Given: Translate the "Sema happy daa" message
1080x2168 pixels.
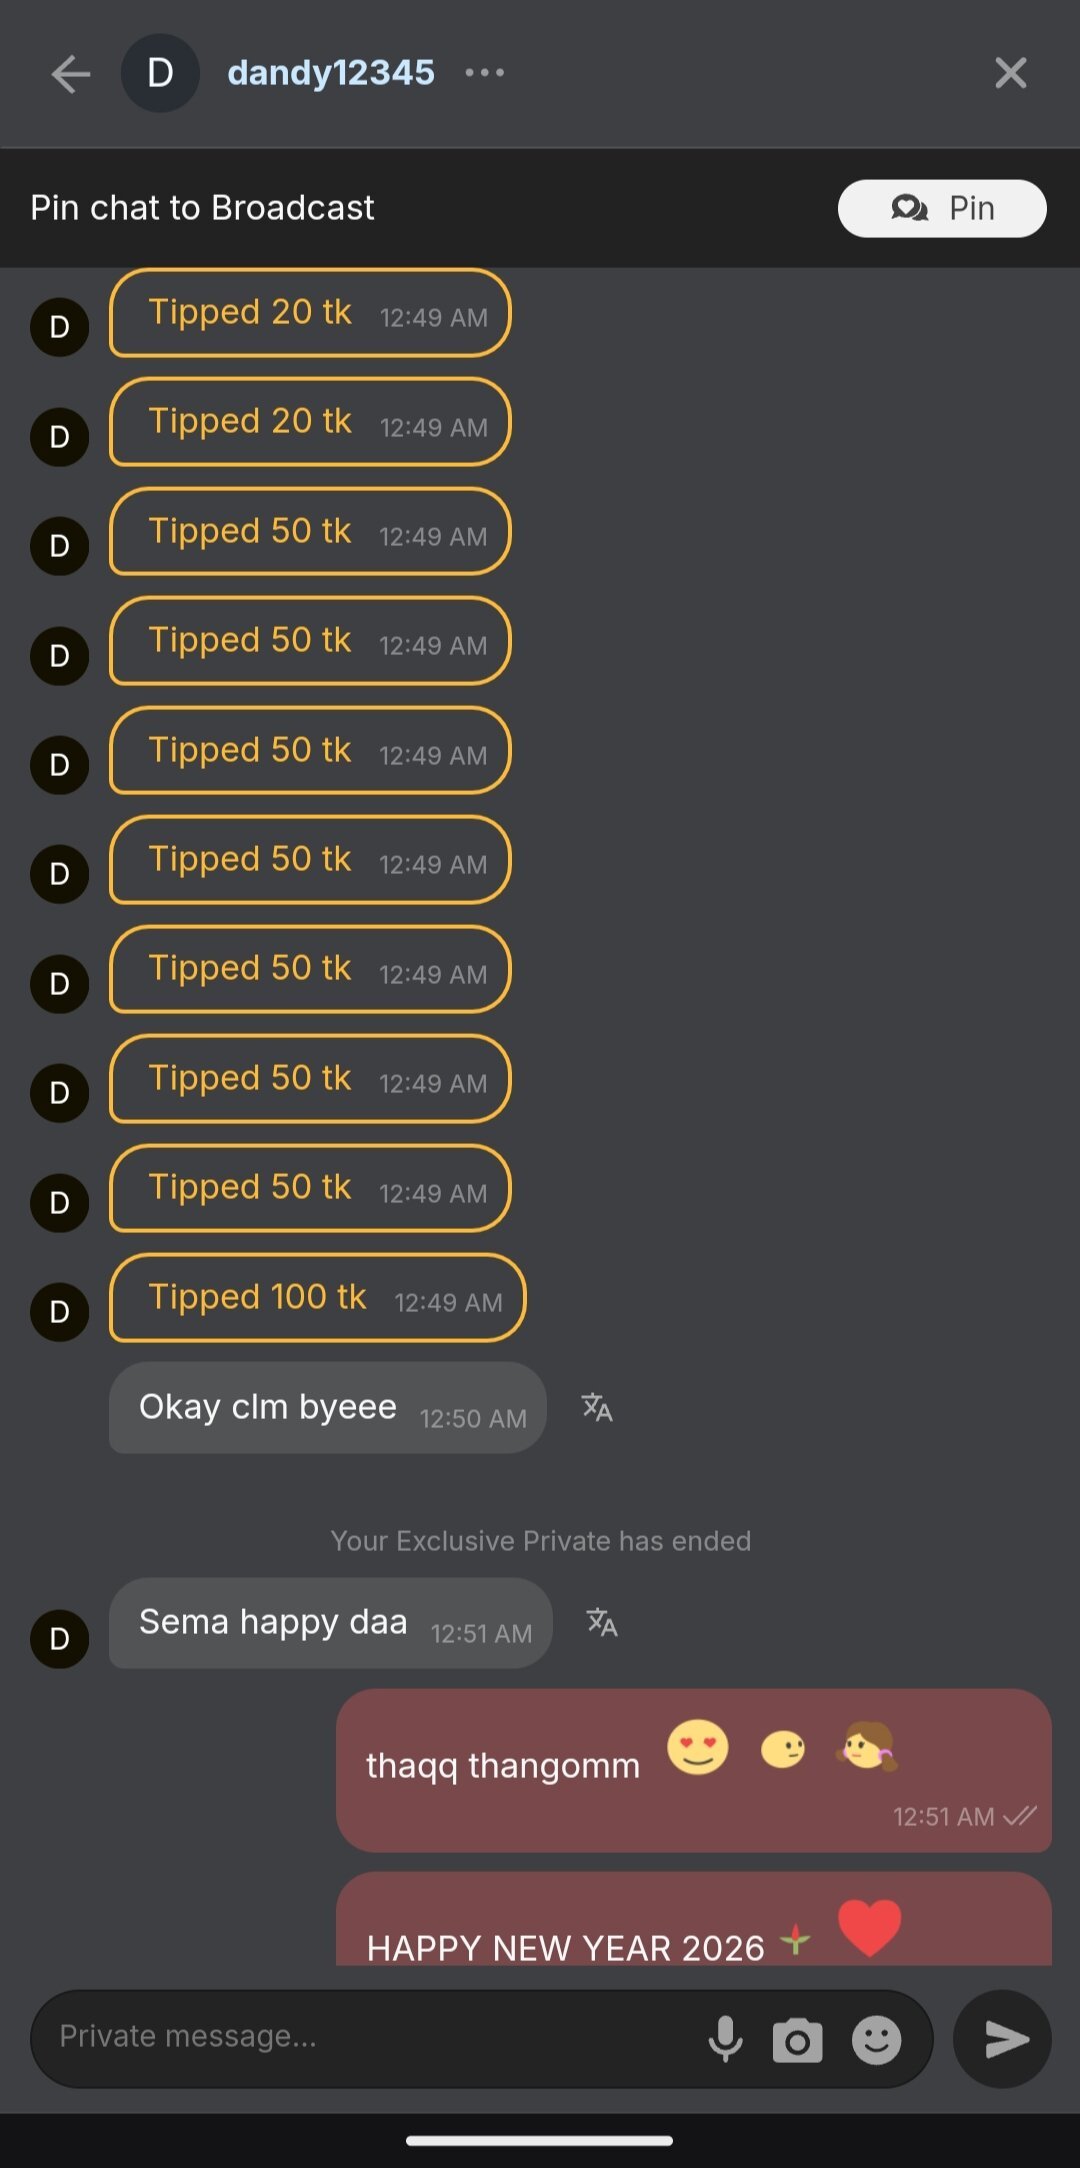Looking at the screenshot, I should [x=602, y=1622].
